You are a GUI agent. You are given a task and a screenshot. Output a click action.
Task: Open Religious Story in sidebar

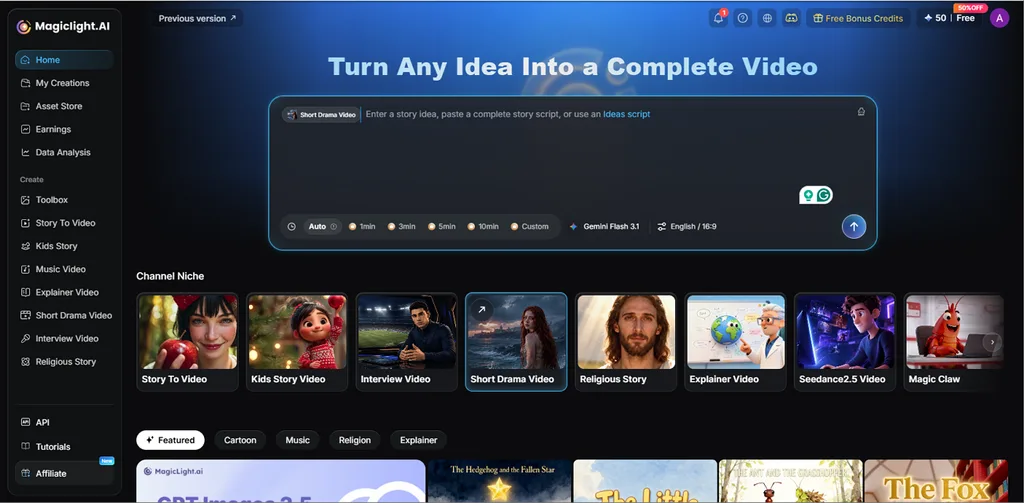[64, 362]
